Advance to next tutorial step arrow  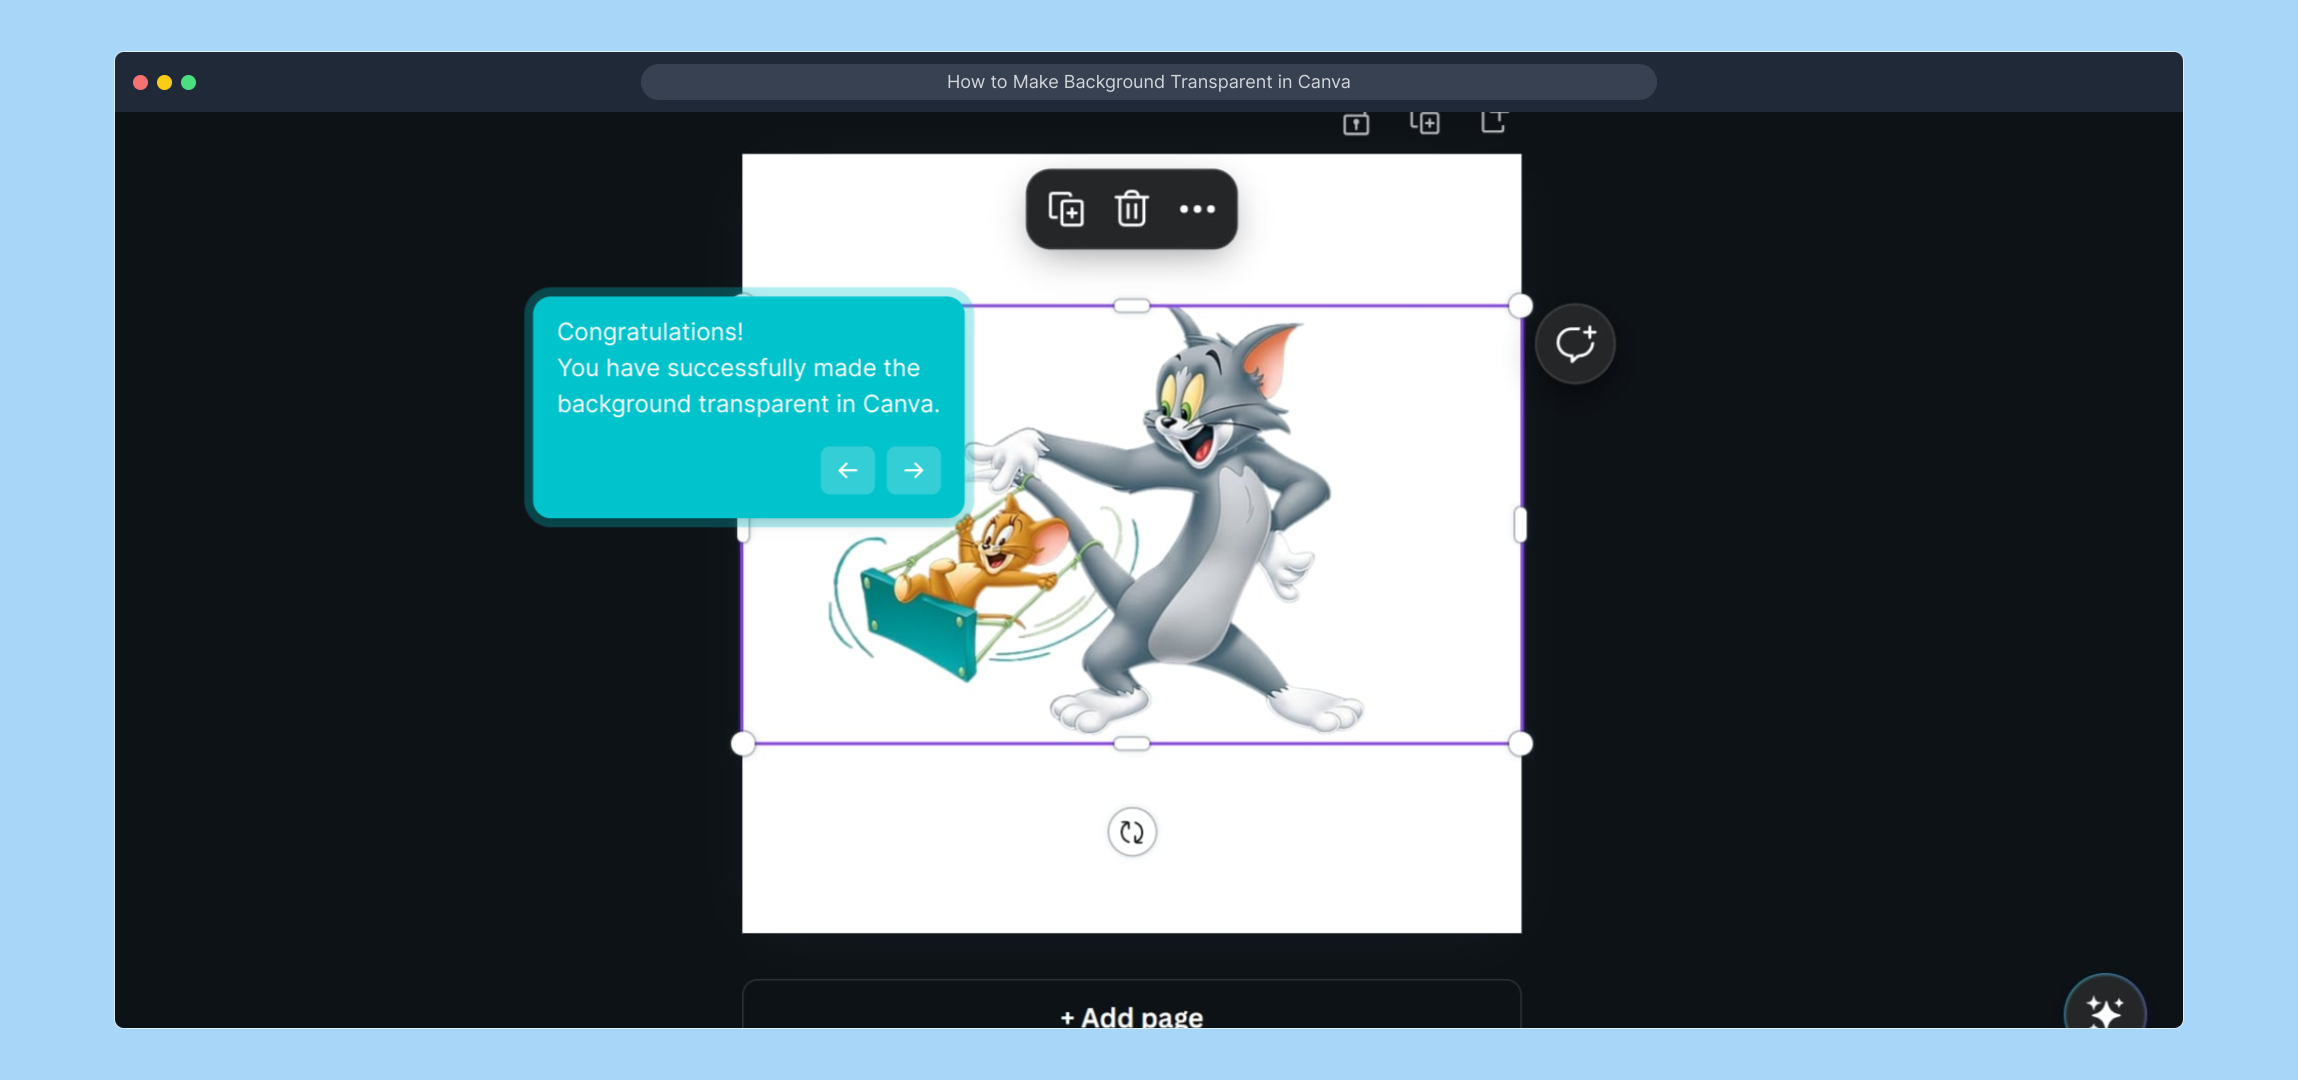tap(913, 470)
